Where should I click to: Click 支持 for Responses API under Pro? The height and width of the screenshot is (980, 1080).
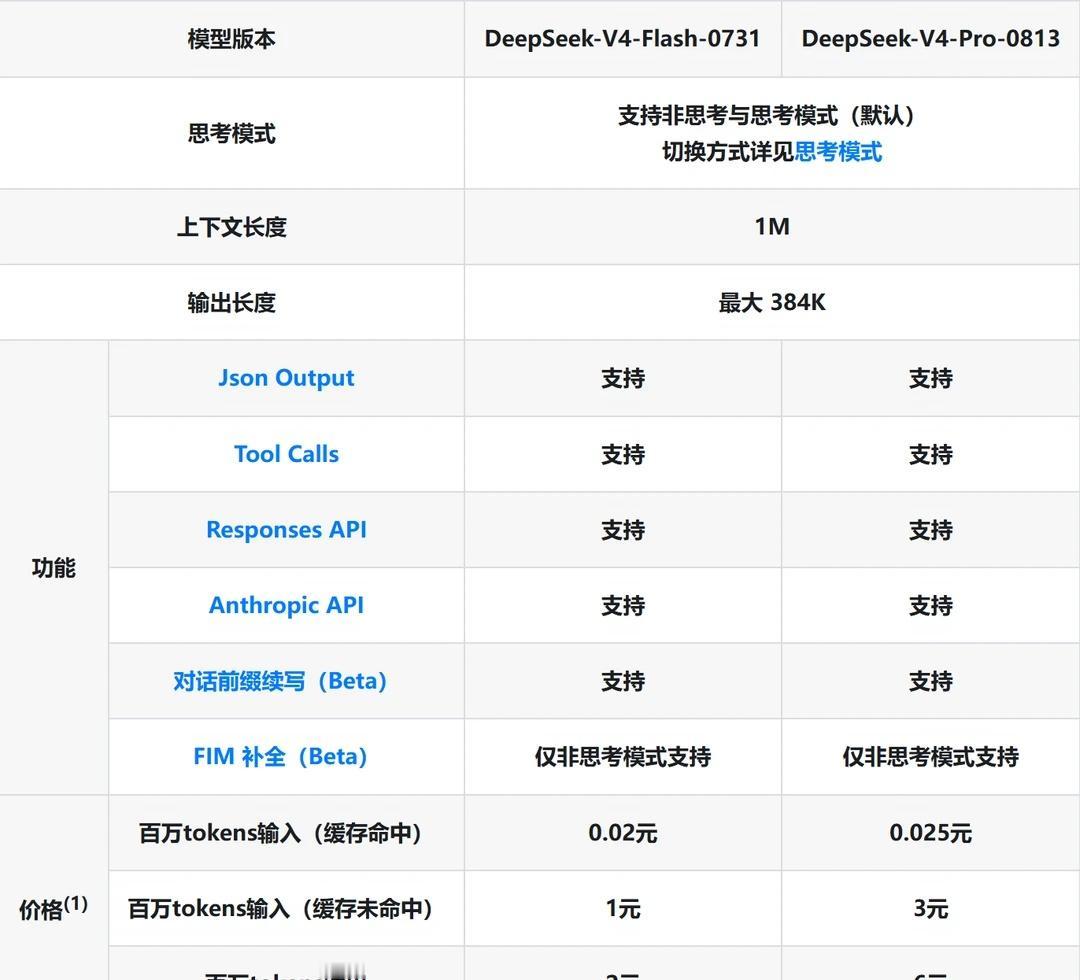click(x=931, y=530)
